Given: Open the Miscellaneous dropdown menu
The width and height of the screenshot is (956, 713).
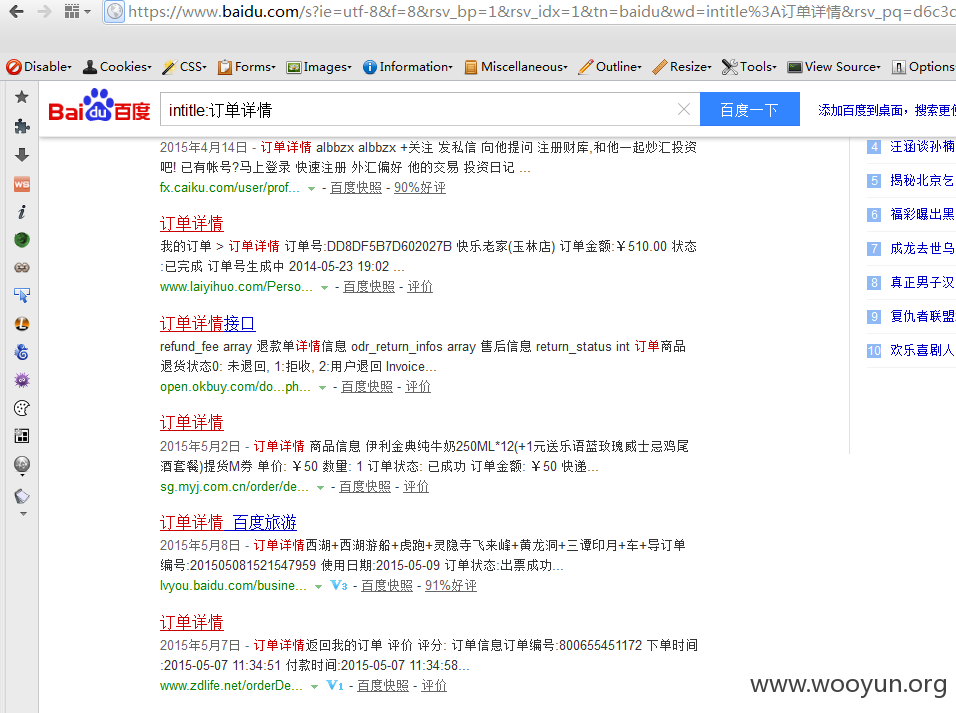Looking at the screenshot, I should tap(516, 66).
